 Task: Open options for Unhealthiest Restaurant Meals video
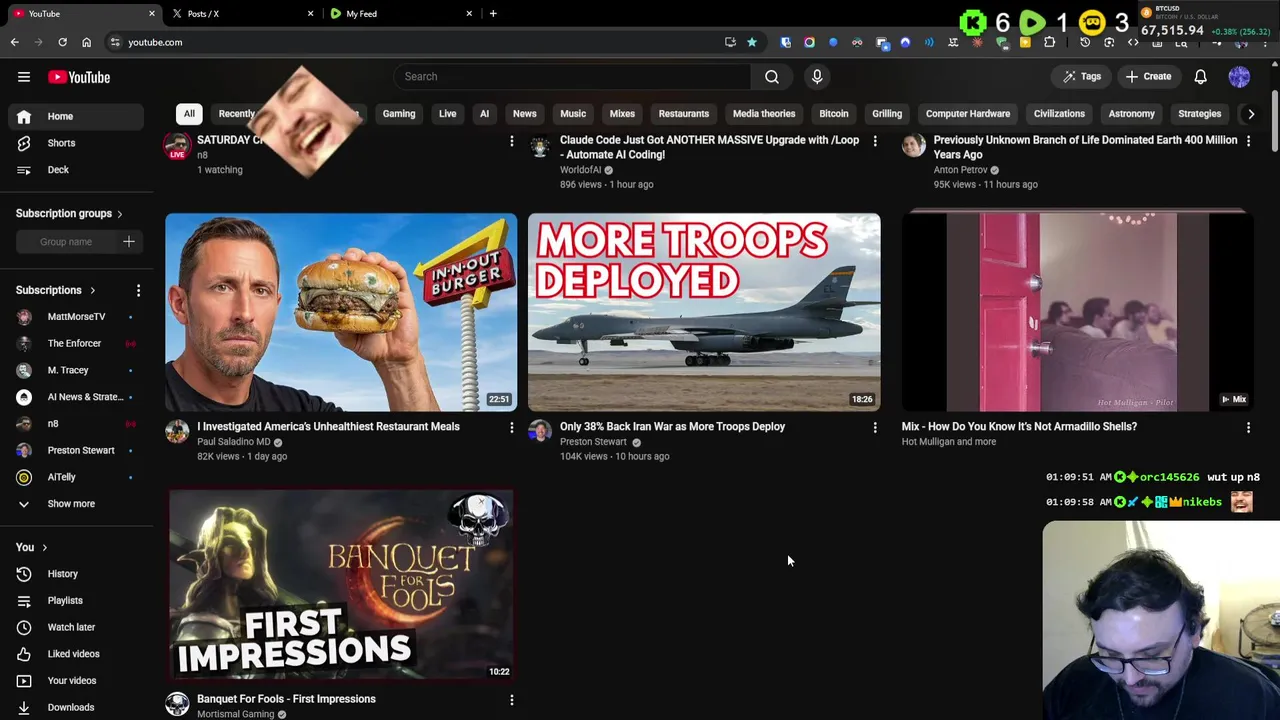coord(511,428)
